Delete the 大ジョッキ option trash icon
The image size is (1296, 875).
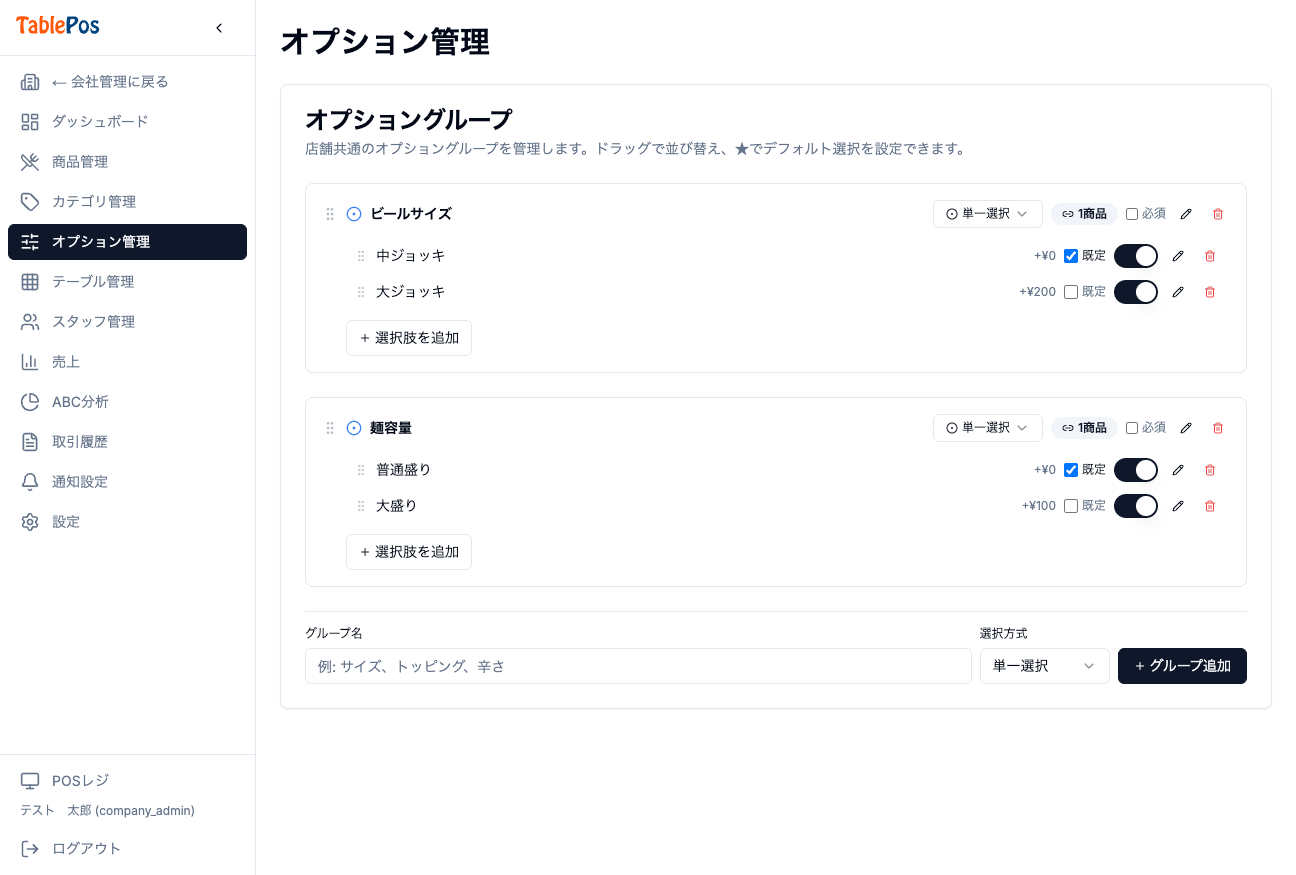point(1210,292)
